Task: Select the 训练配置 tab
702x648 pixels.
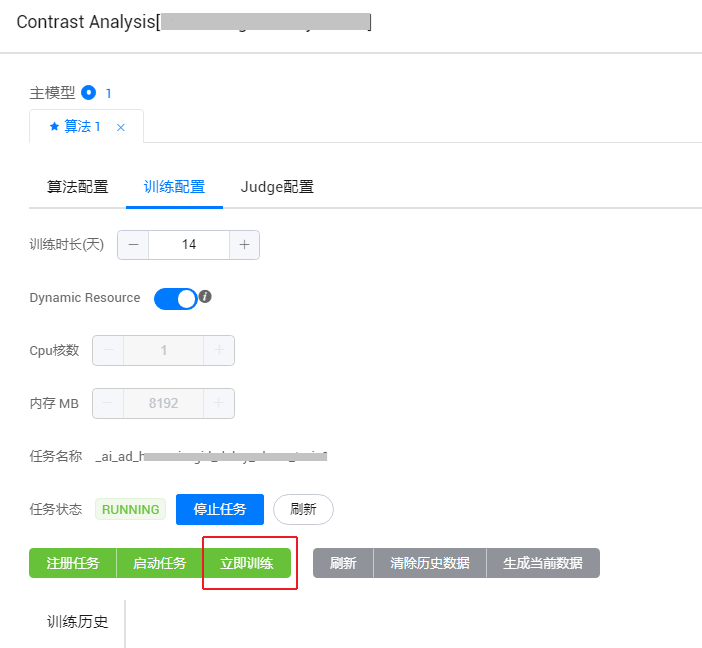Action: tap(174, 187)
